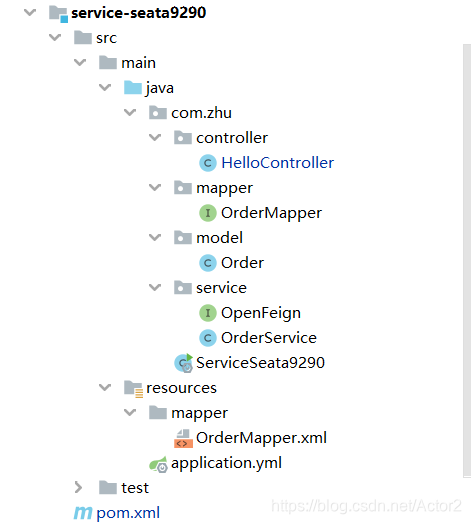Collapse the main folder node

tap(80, 62)
